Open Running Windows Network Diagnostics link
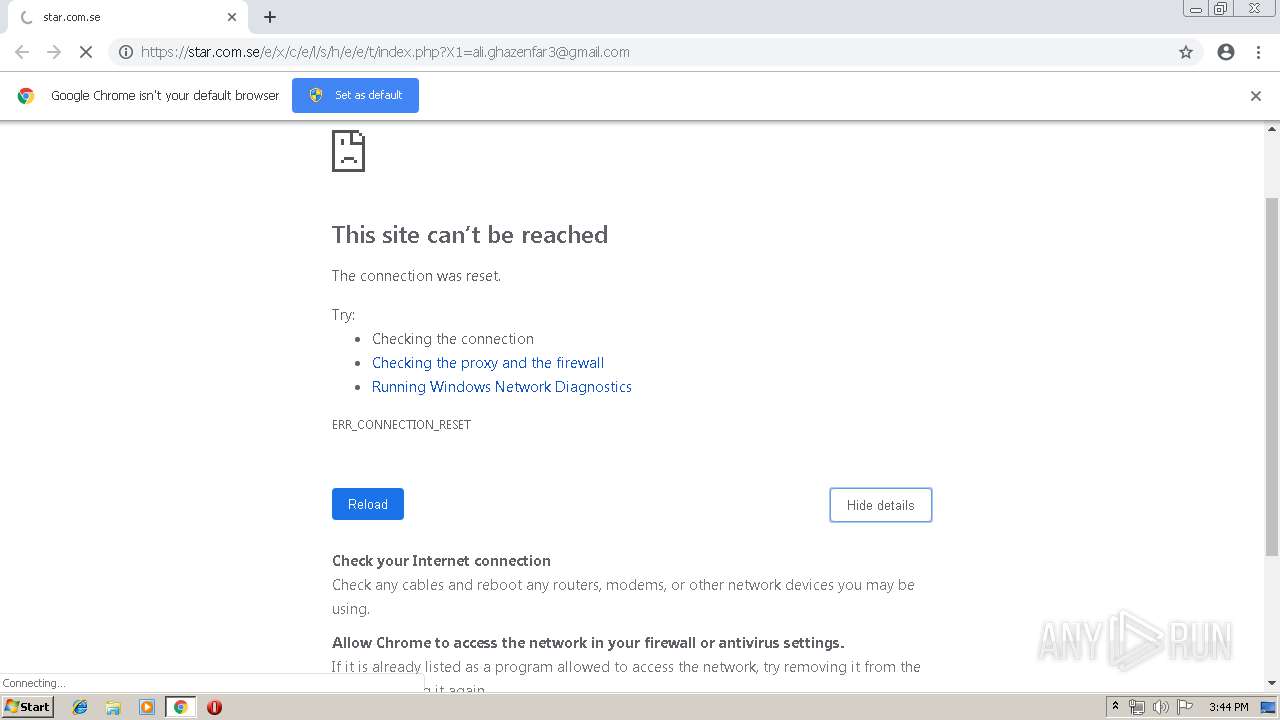 click(502, 386)
